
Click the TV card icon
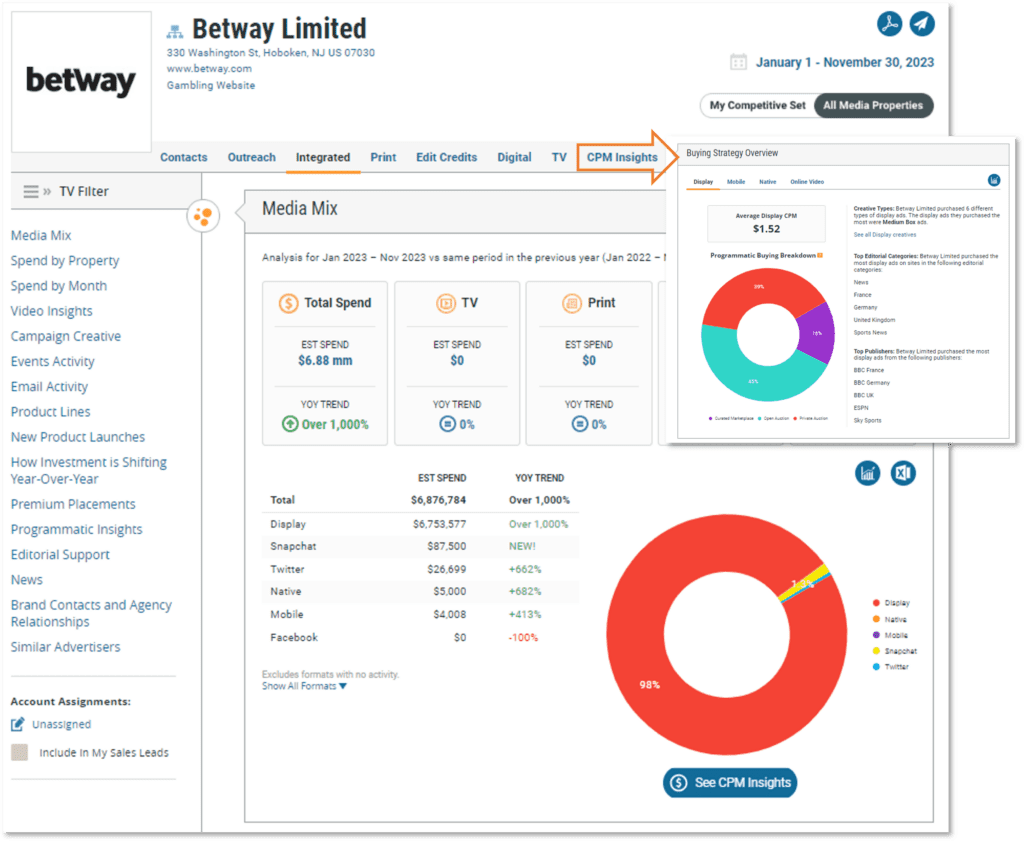[446, 303]
